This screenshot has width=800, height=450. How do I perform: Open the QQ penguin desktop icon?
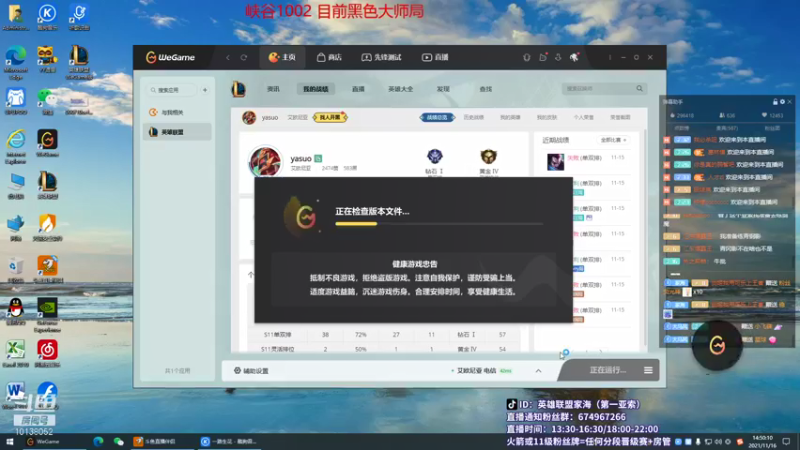pos(15,312)
